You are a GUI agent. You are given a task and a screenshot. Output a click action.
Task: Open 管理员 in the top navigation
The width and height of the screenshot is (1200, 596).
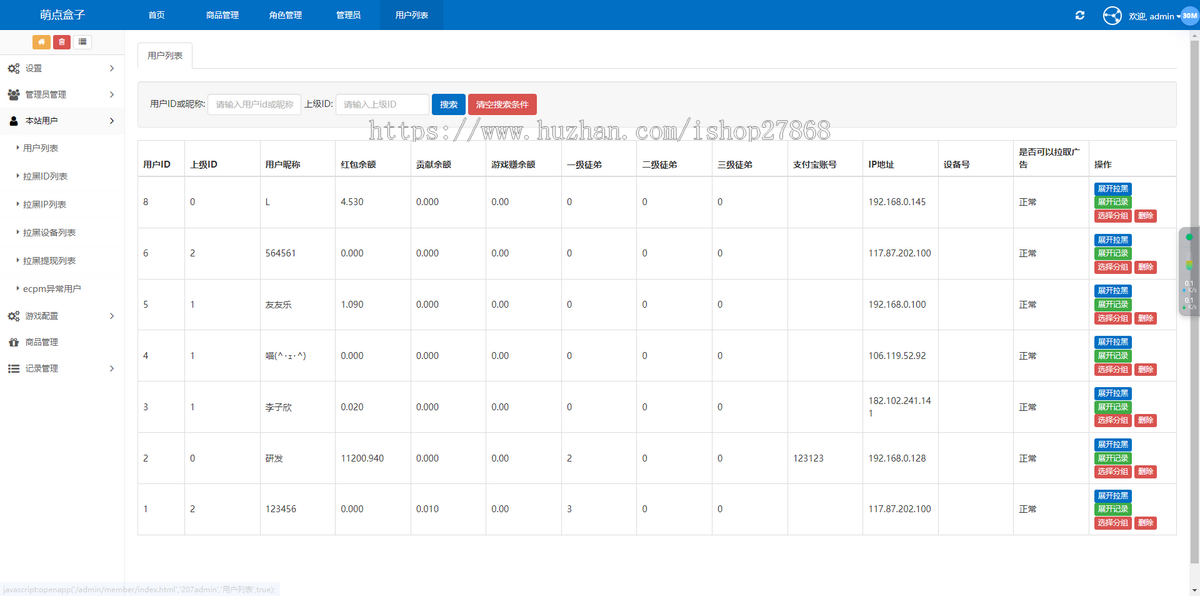click(x=348, y=15)
